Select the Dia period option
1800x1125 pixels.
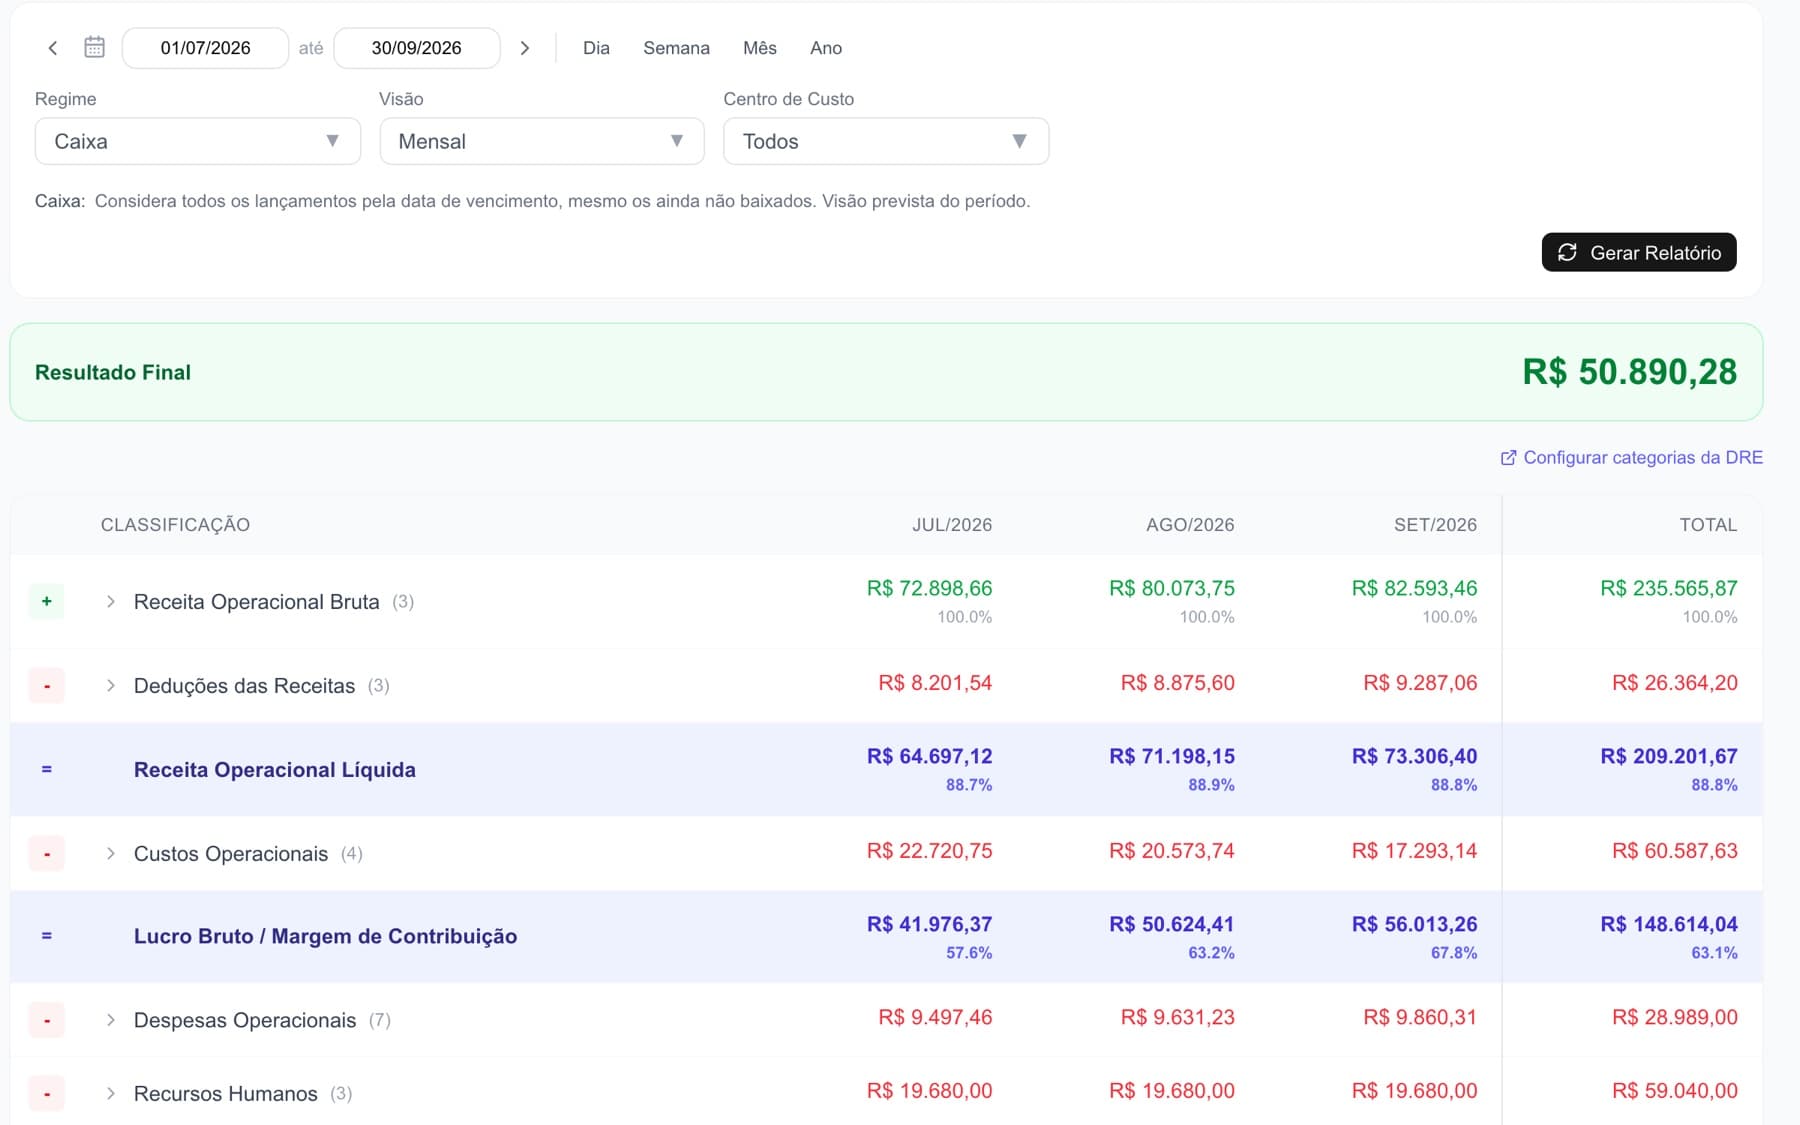(x=596, y=48)
